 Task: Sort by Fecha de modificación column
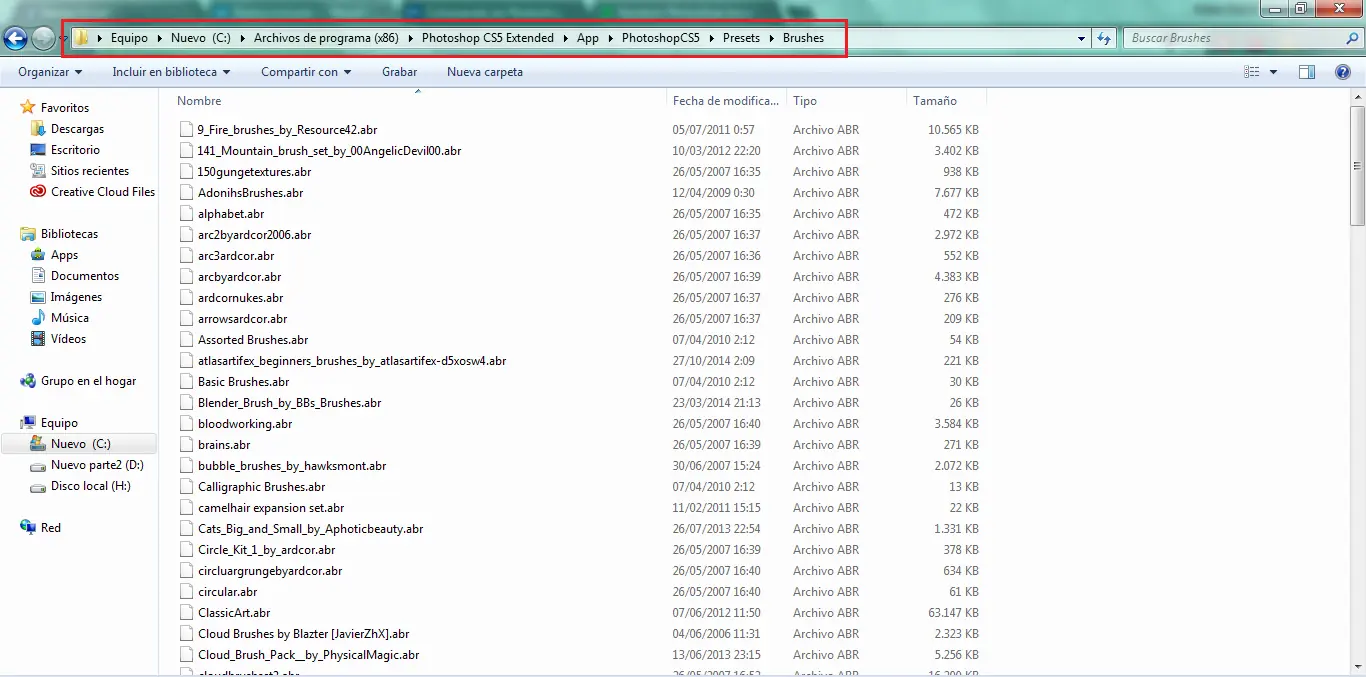point(726,101)
